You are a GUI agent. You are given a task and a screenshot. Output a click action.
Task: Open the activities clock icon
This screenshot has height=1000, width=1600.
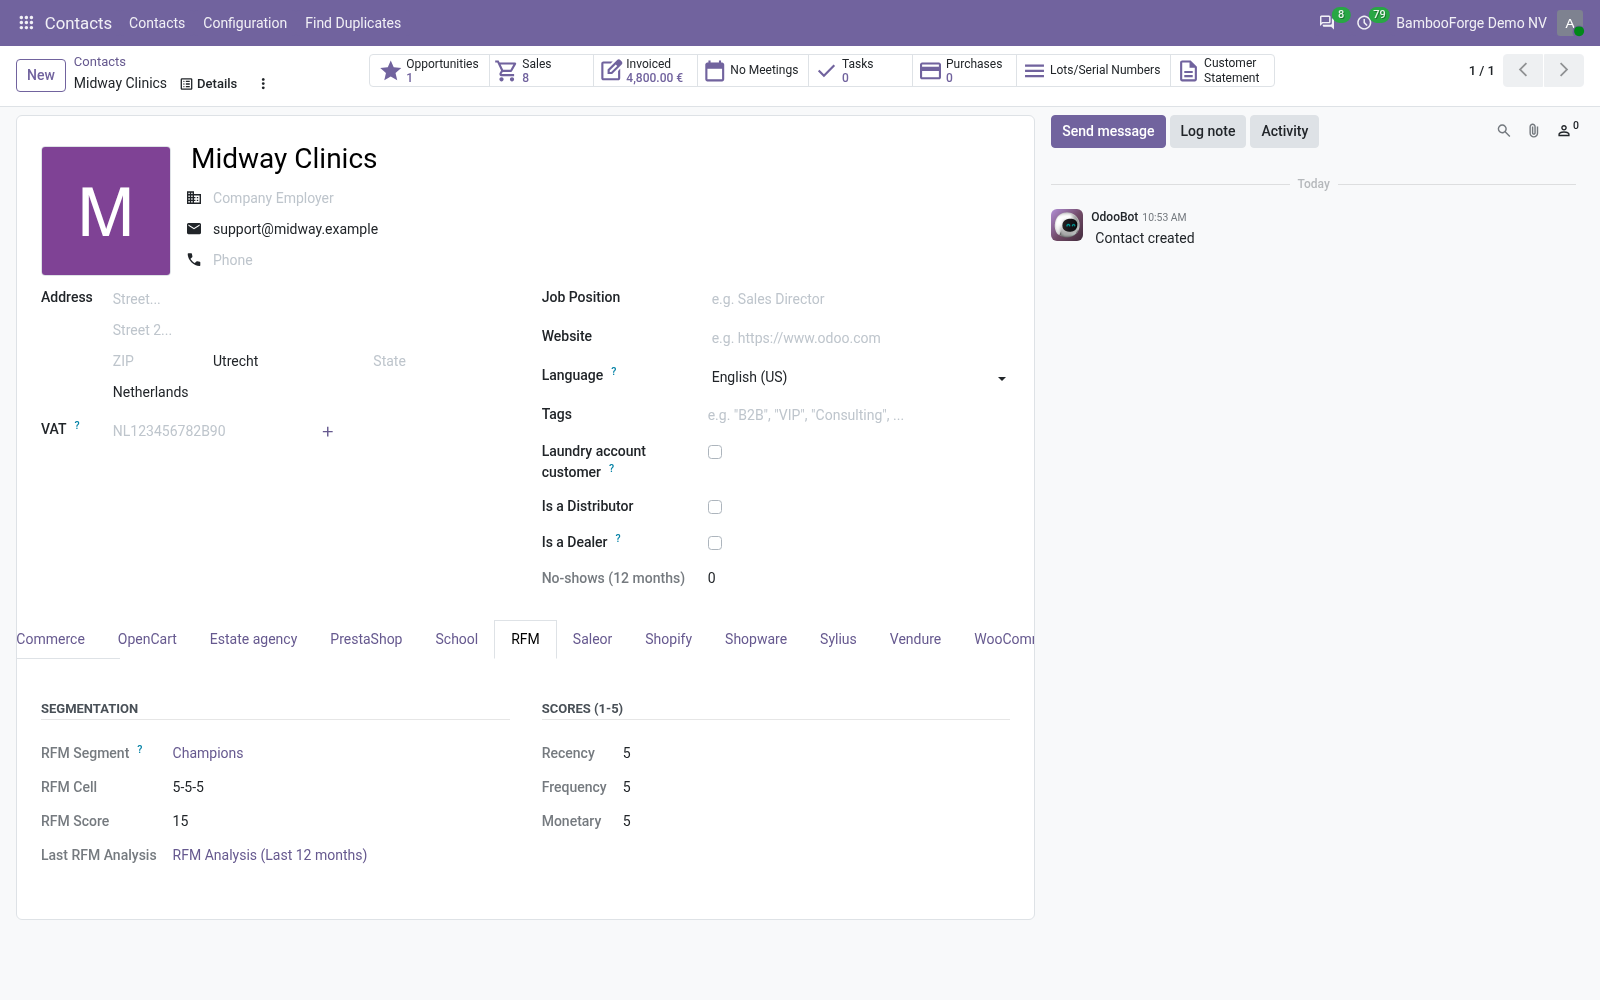pyautogui.click(x=1364, y=22)
